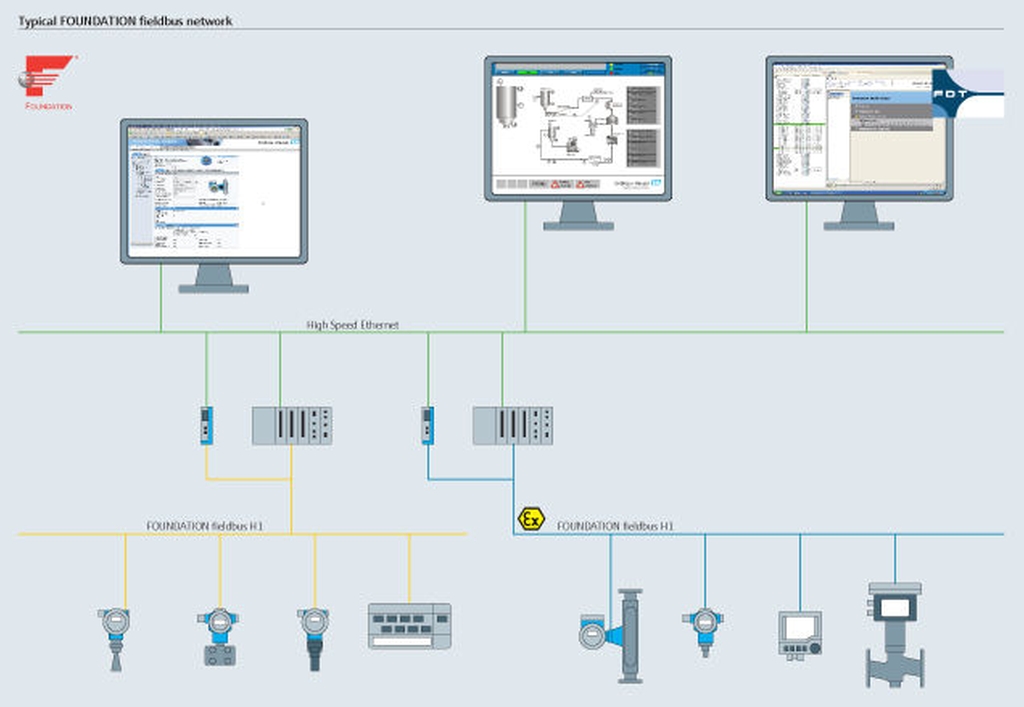Click the 'High Speed Ethernet' label
1024x707 pixels.
(353, 324)
